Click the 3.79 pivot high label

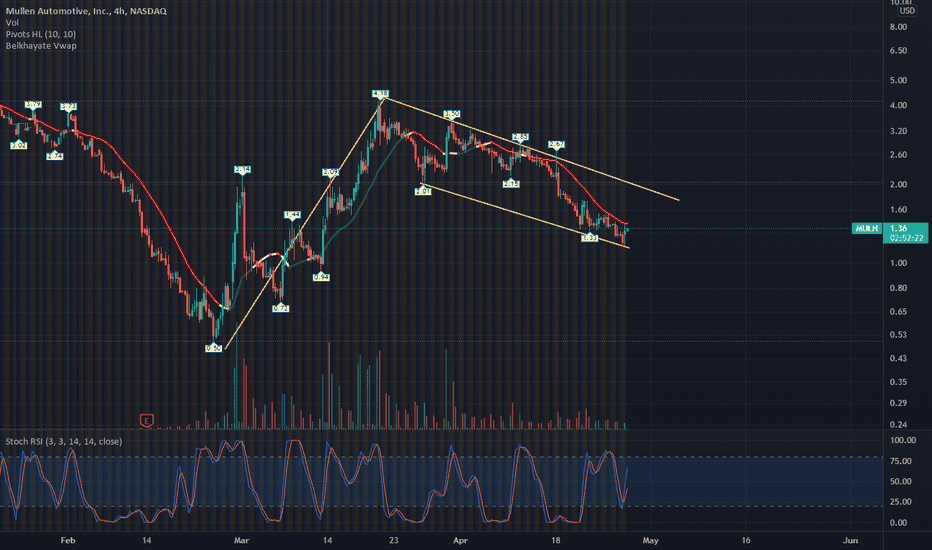[33, 105]
